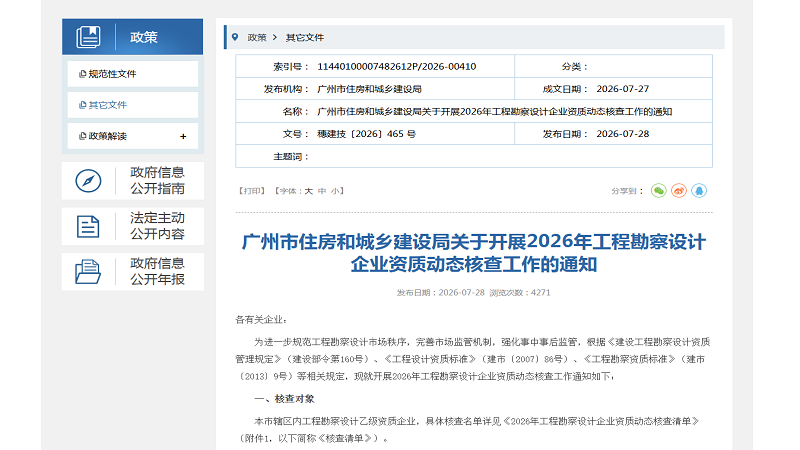This screenshot has height=450, width=800.
Task: Share via the blue QQ icon
Action: pos(699,191)
